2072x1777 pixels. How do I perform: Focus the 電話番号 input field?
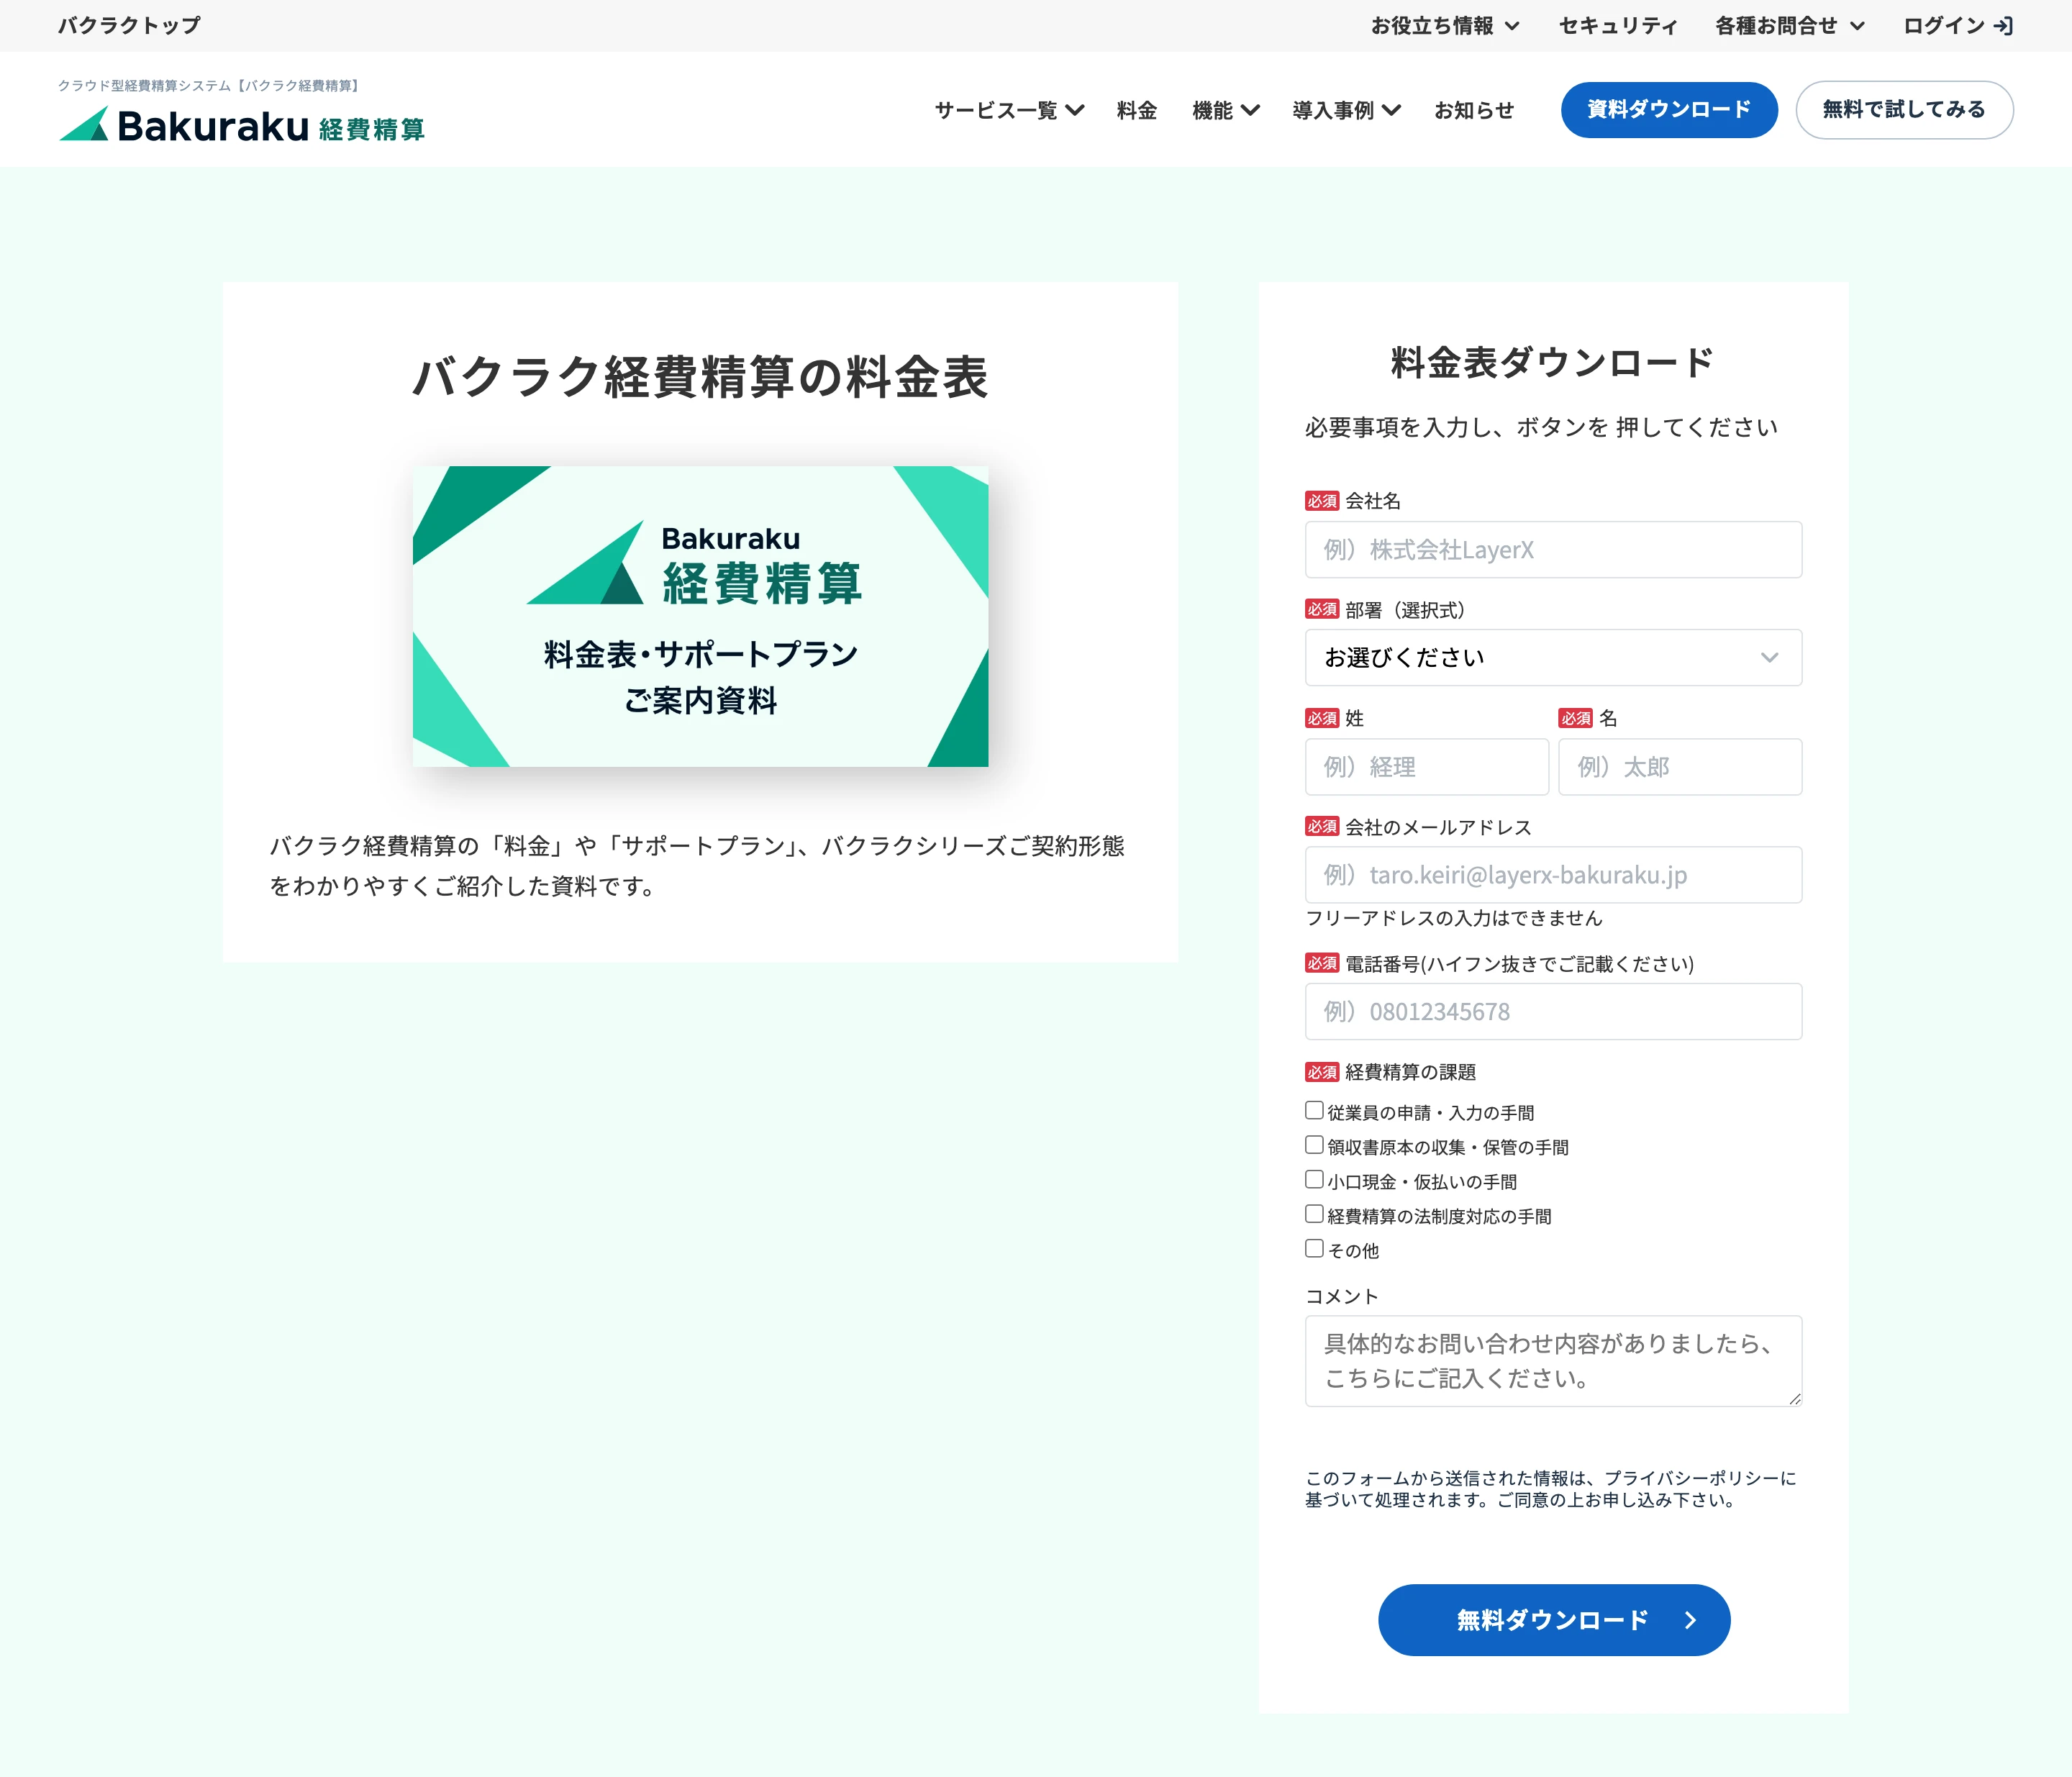pyautogui.click(x=1553, y=1011)
